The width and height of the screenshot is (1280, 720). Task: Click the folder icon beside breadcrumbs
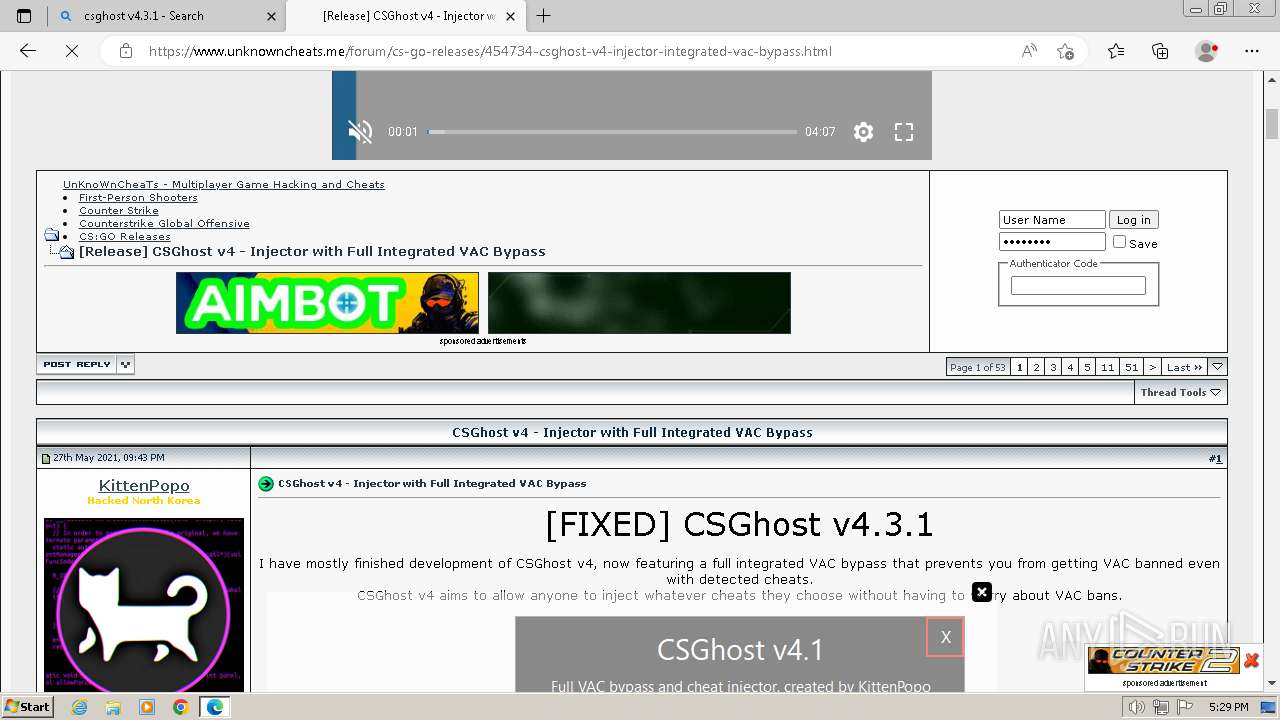pos(51,236)
